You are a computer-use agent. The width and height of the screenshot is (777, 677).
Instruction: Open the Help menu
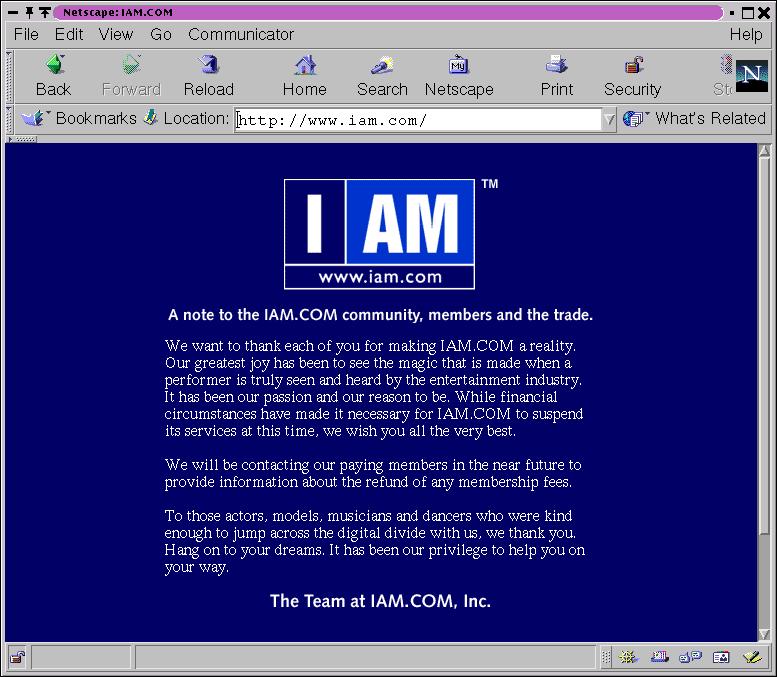click(x=746, y=34)
